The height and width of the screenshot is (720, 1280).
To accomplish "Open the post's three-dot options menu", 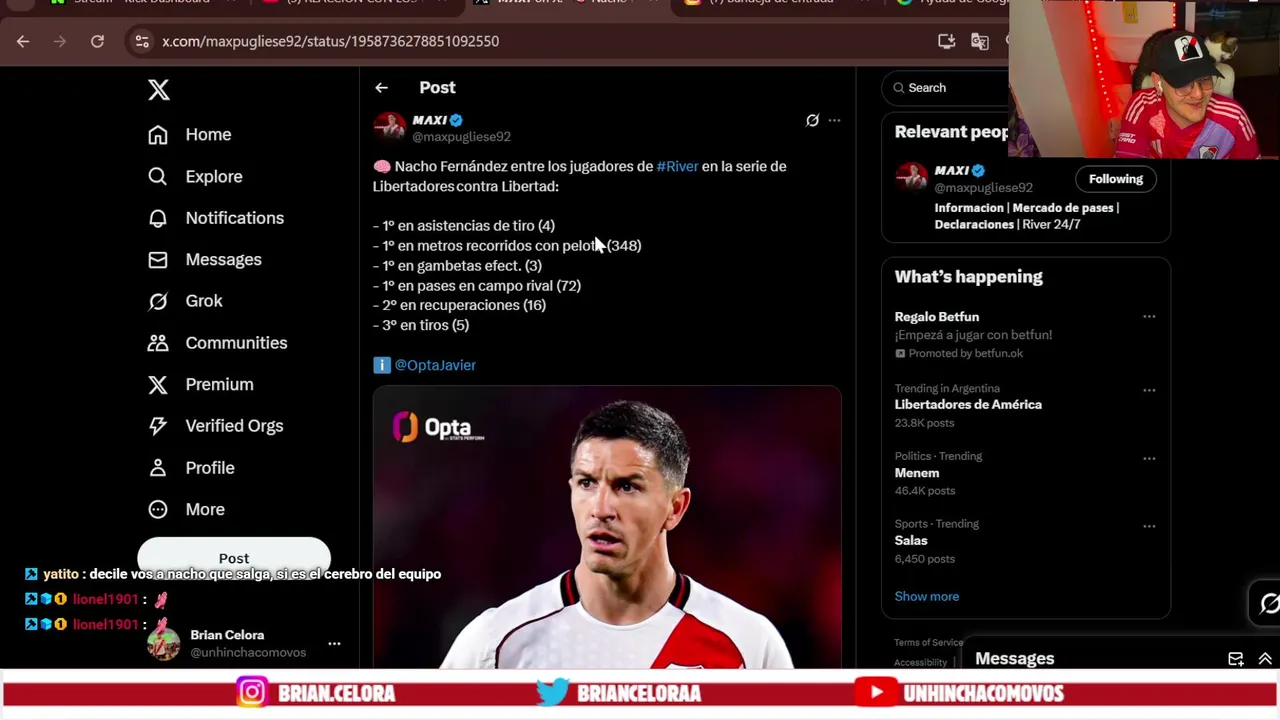I will click(834, 120).
